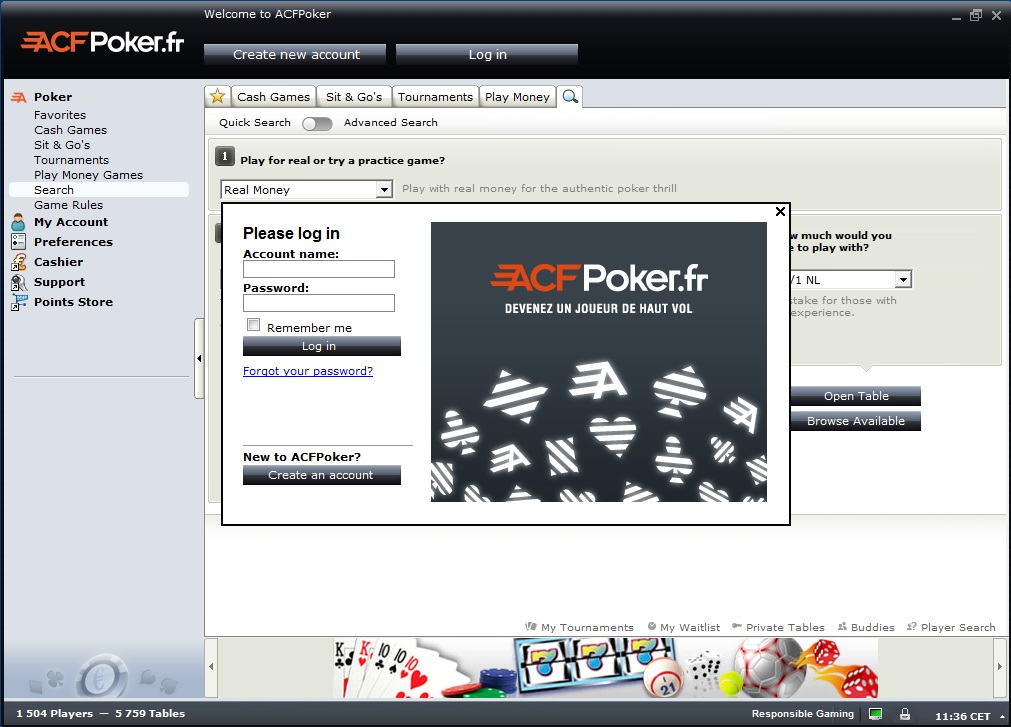Viewport: 1011px width, 727px height.
Task: Click Create new account in header
Action: pos(295,55)
